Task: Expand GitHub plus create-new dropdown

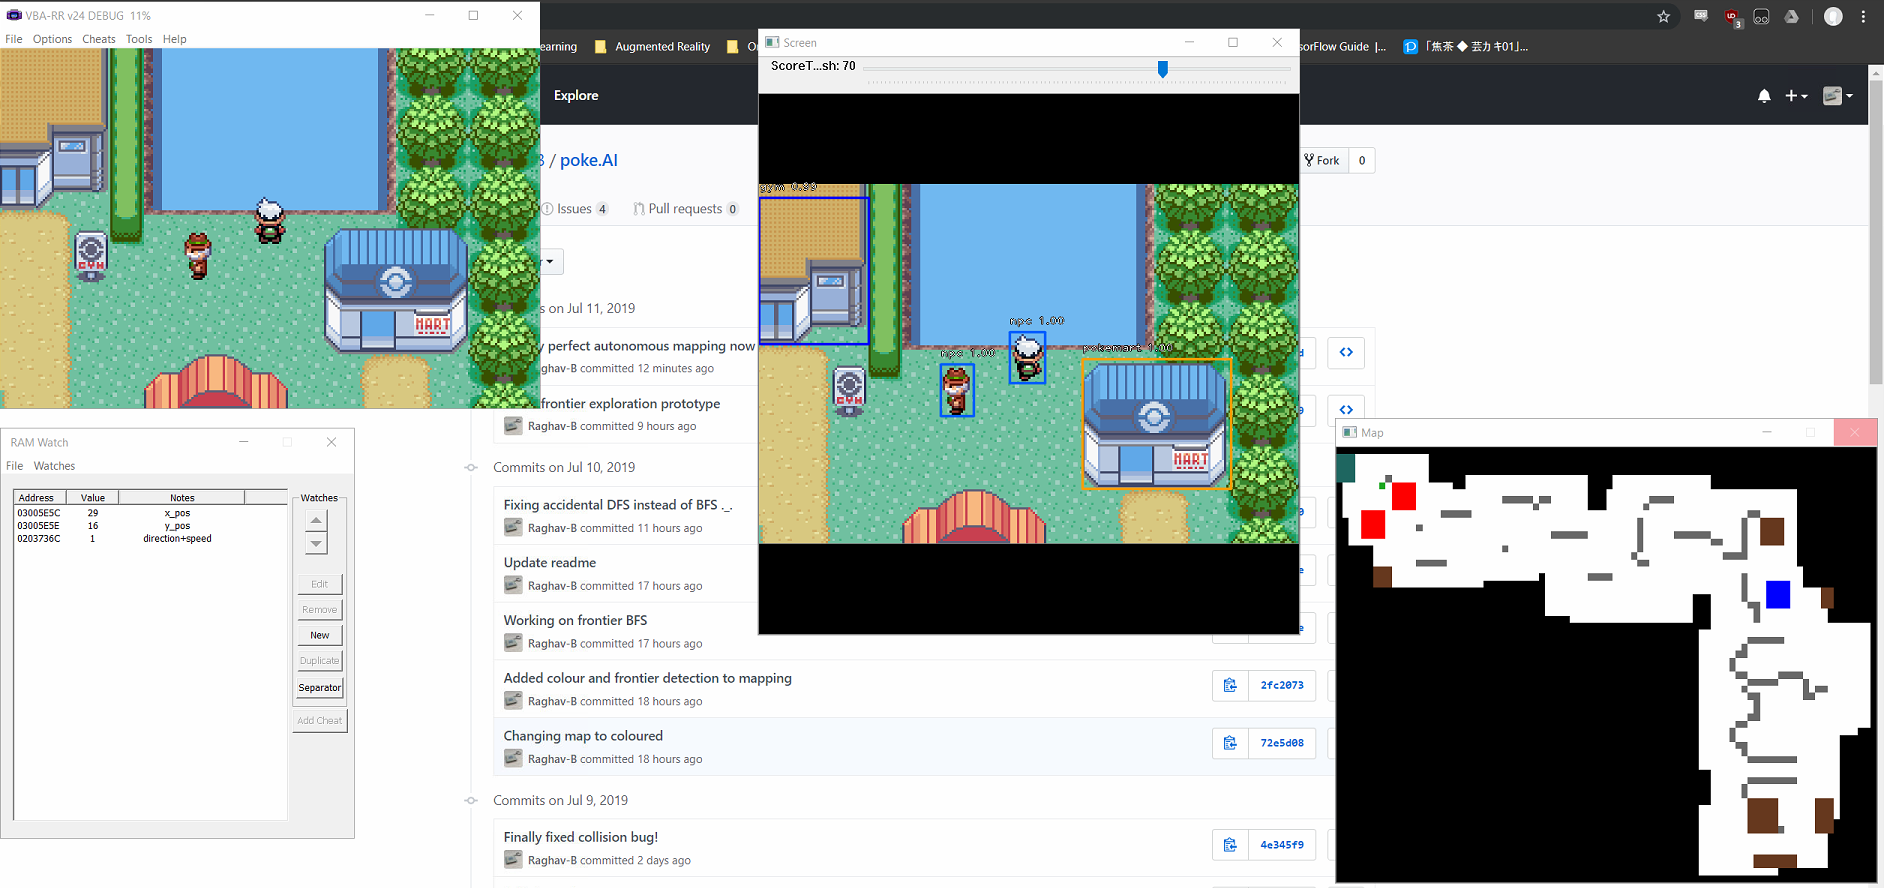Action: click(1796, 96)
